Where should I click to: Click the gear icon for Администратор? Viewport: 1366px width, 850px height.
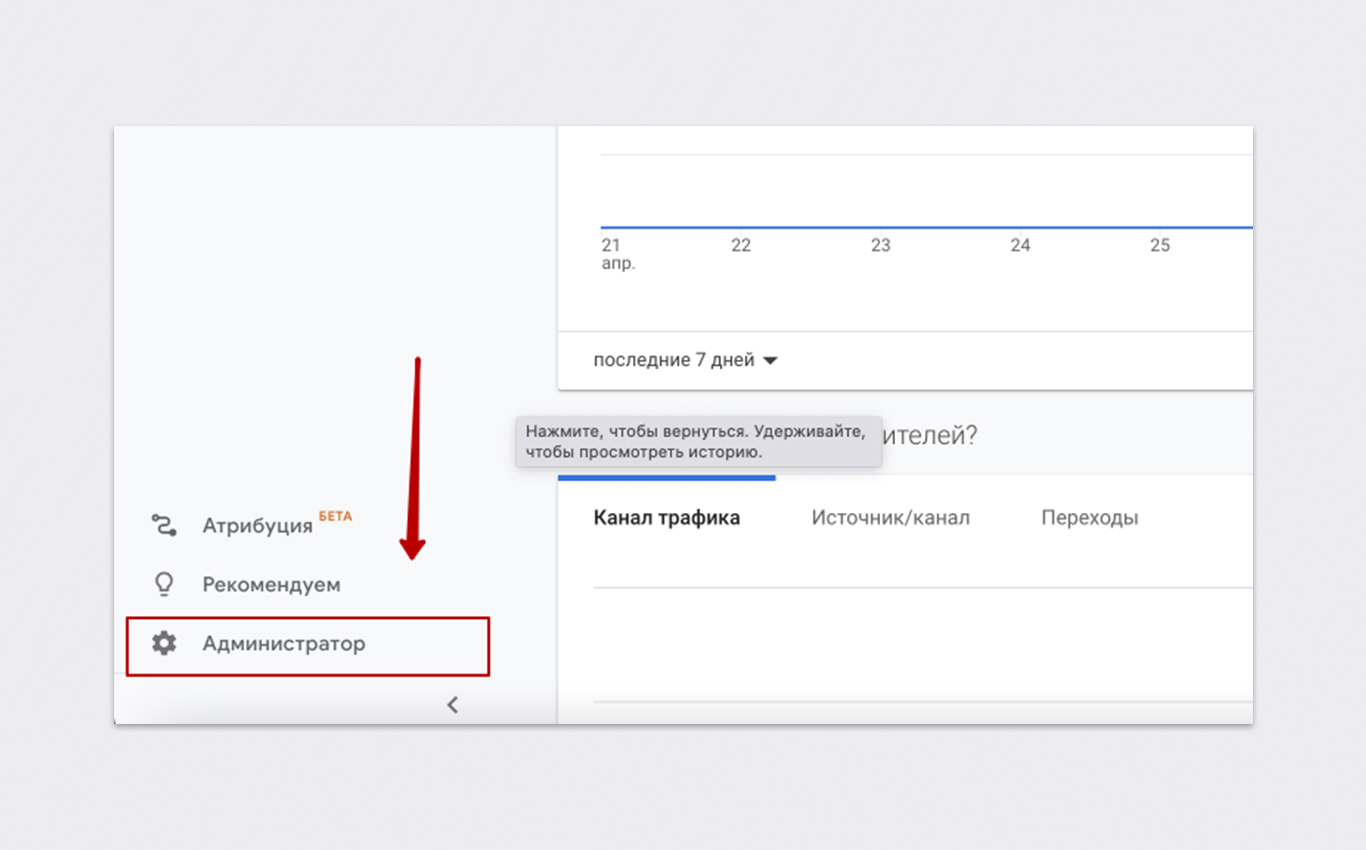(164, 643)
